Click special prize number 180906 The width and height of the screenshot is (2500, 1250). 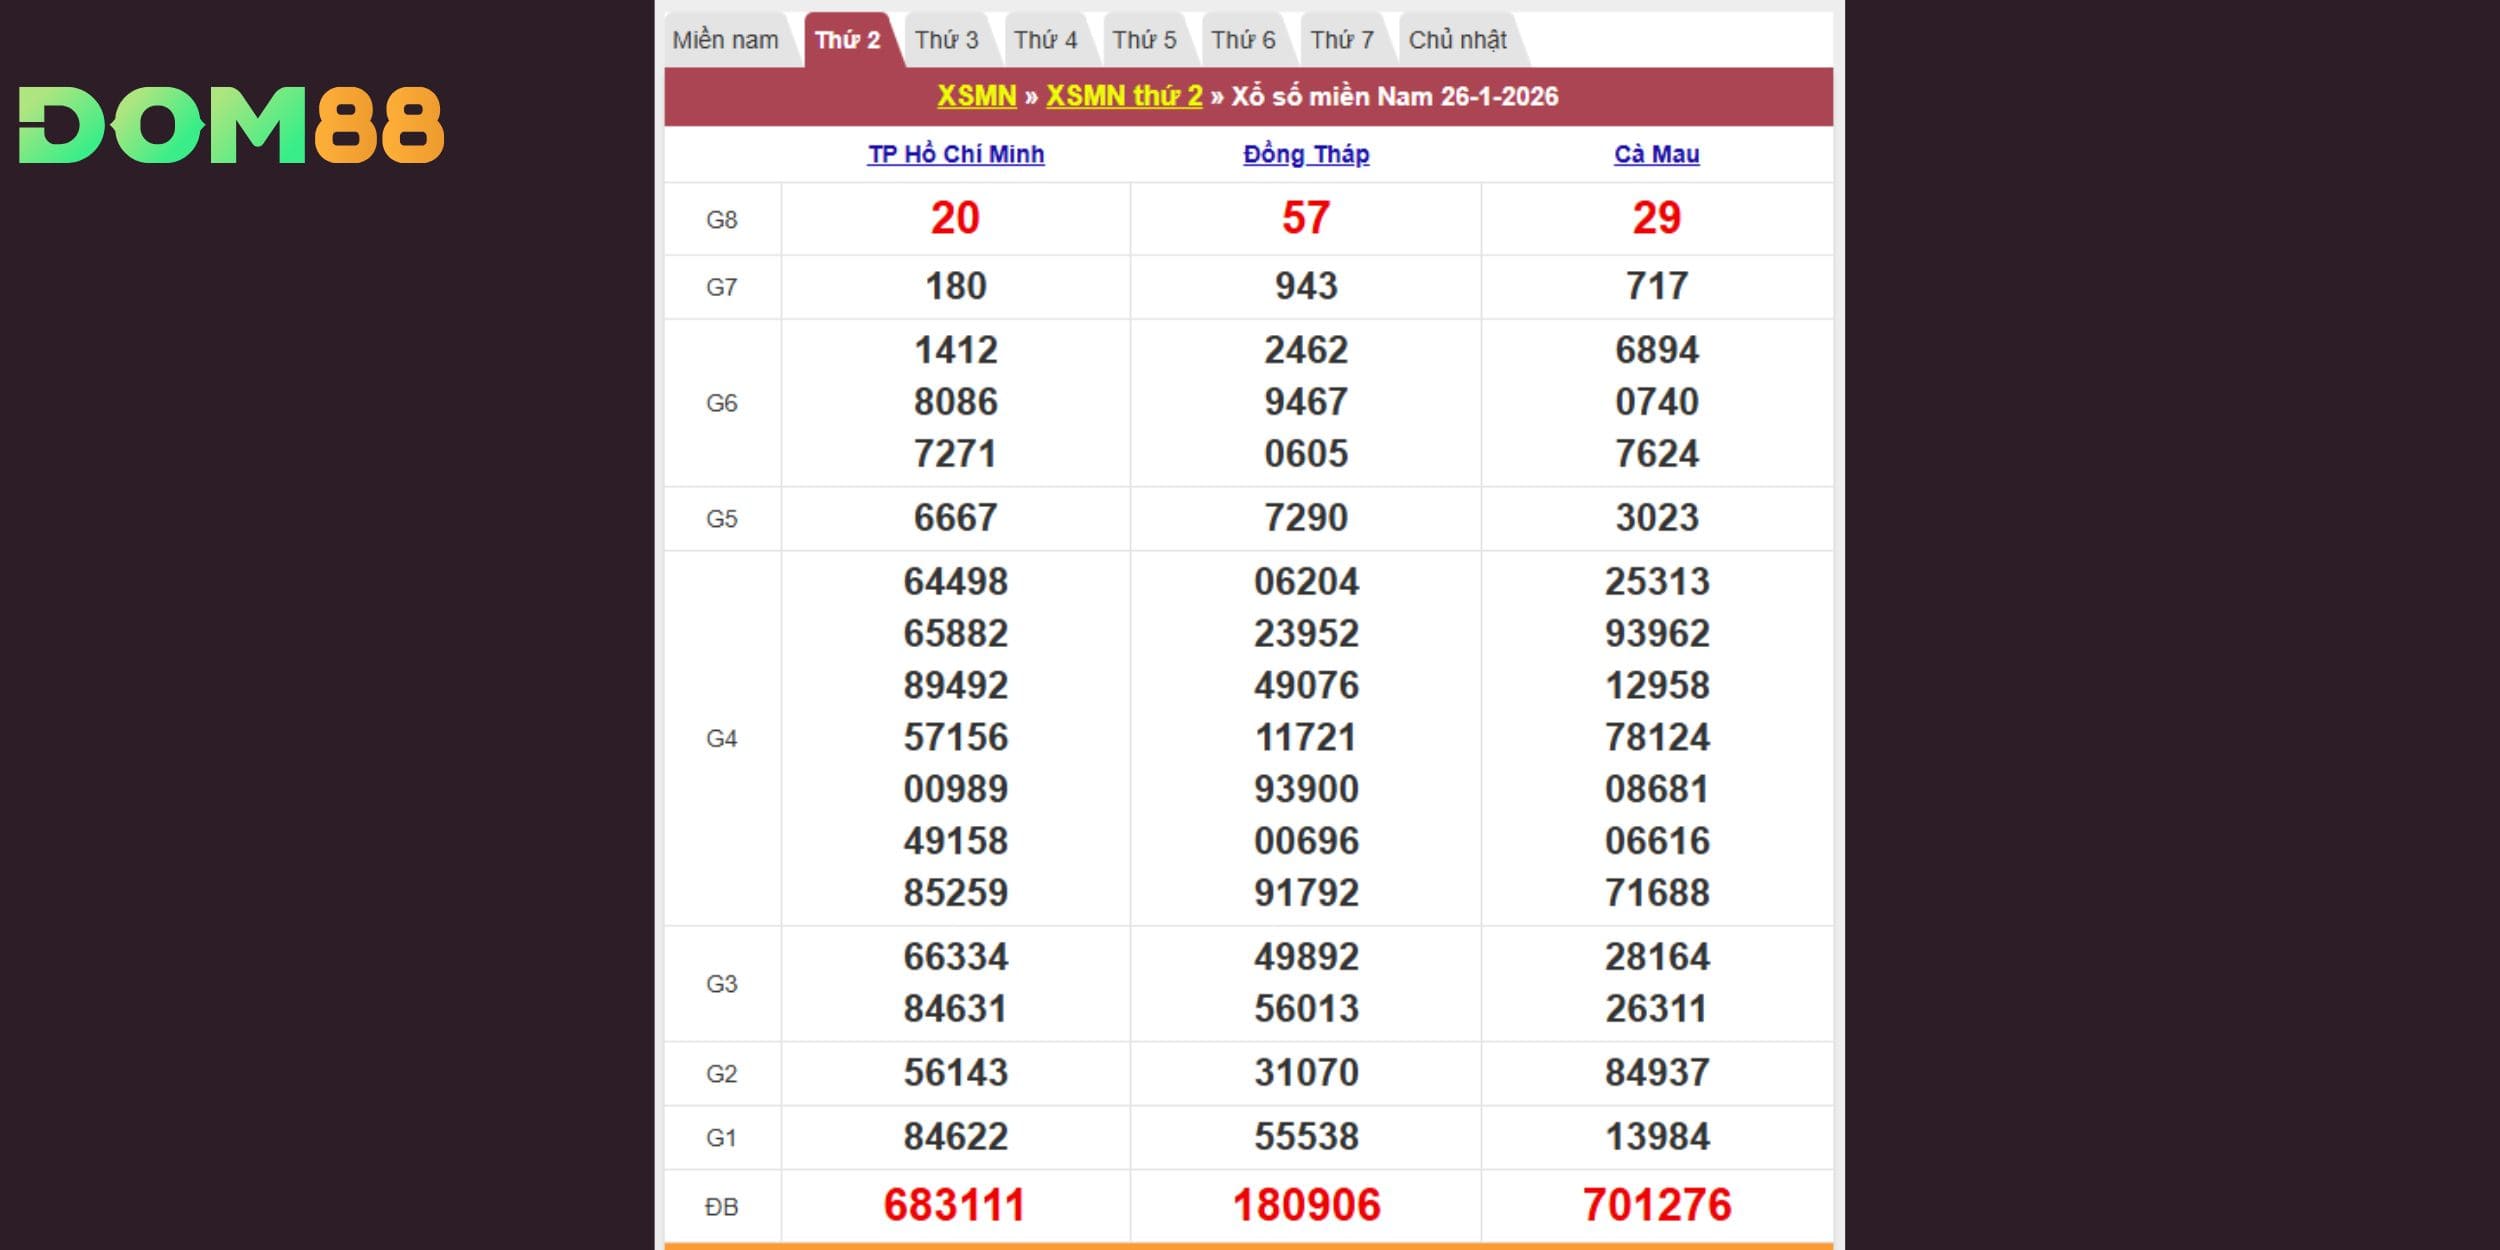1306,1205
